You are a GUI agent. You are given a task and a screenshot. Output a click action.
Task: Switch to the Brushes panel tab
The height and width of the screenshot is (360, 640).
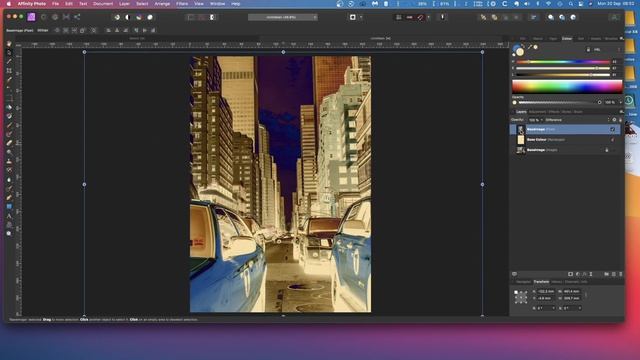[x=611, y=38]
